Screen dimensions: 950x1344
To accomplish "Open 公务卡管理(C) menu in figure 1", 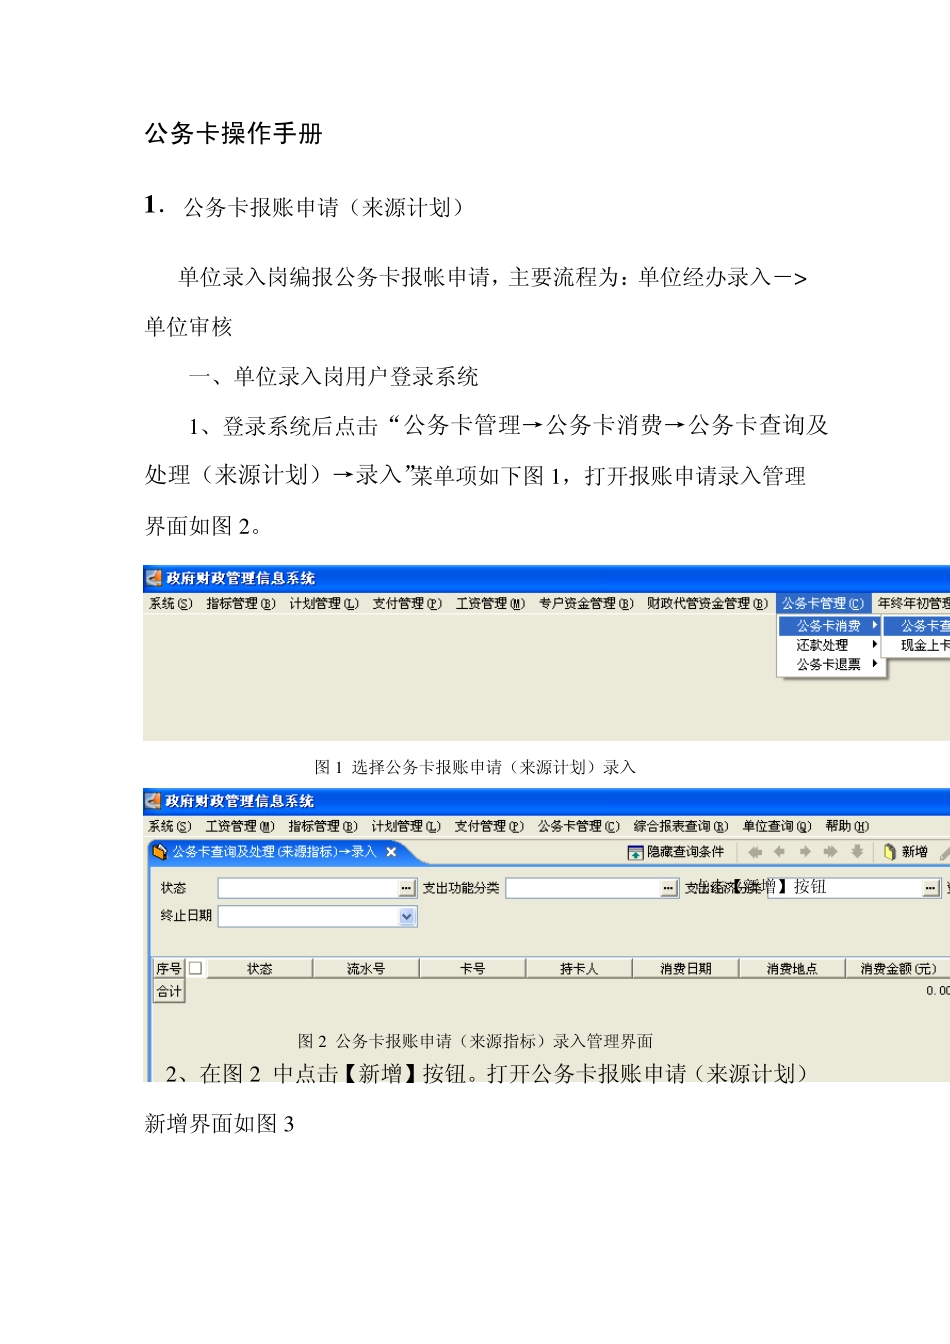I will click(x=823, y=604).
